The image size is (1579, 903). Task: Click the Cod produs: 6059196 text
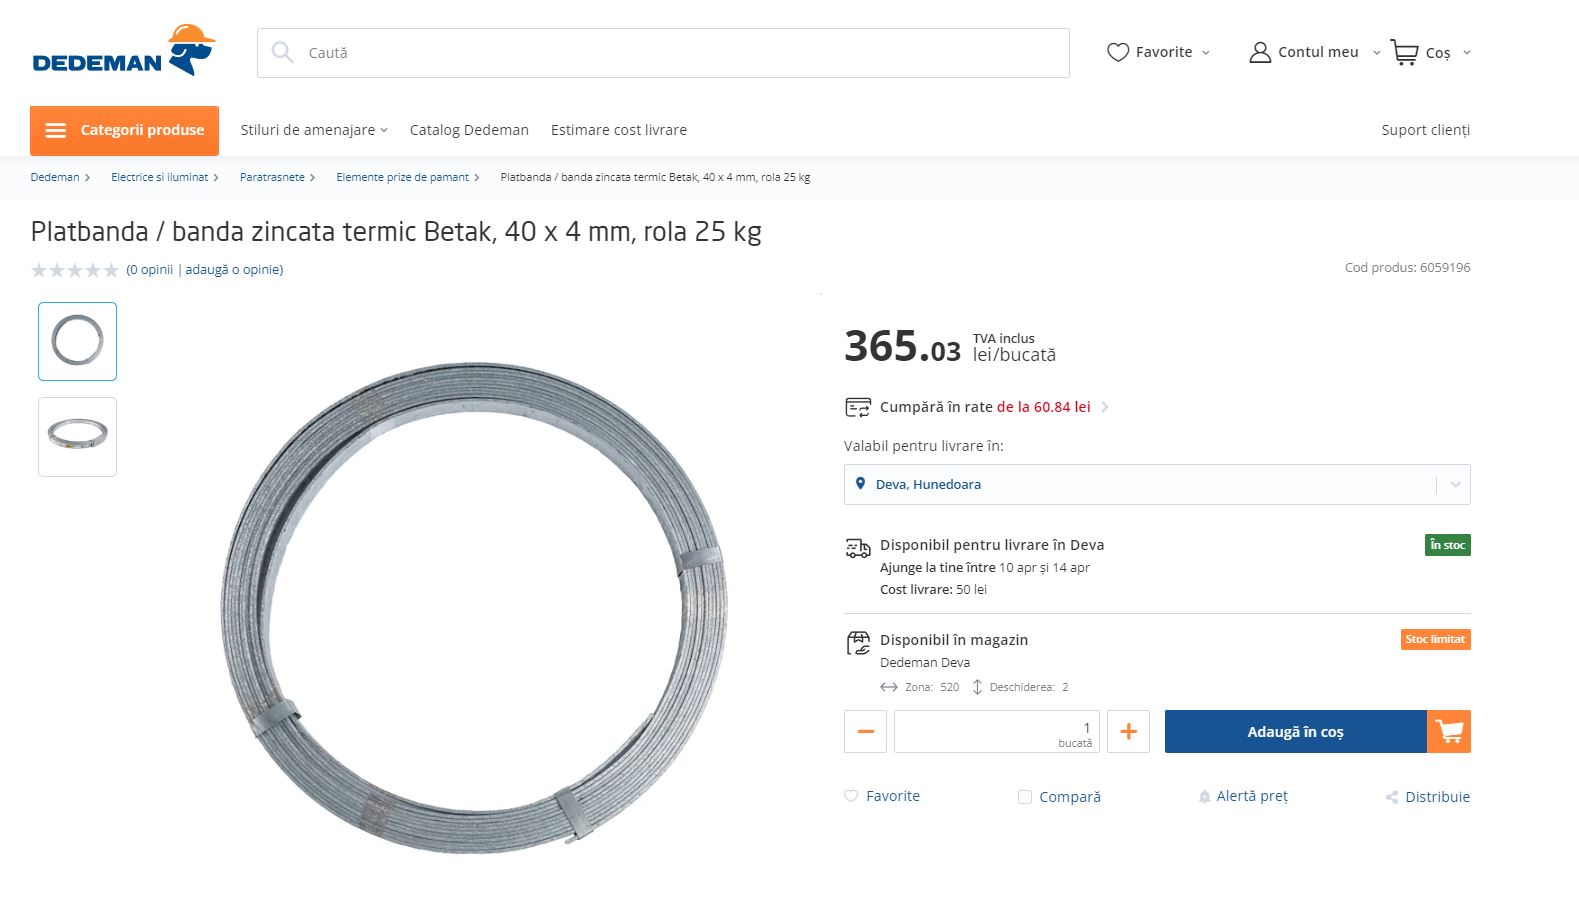[x=1408, y=268]
